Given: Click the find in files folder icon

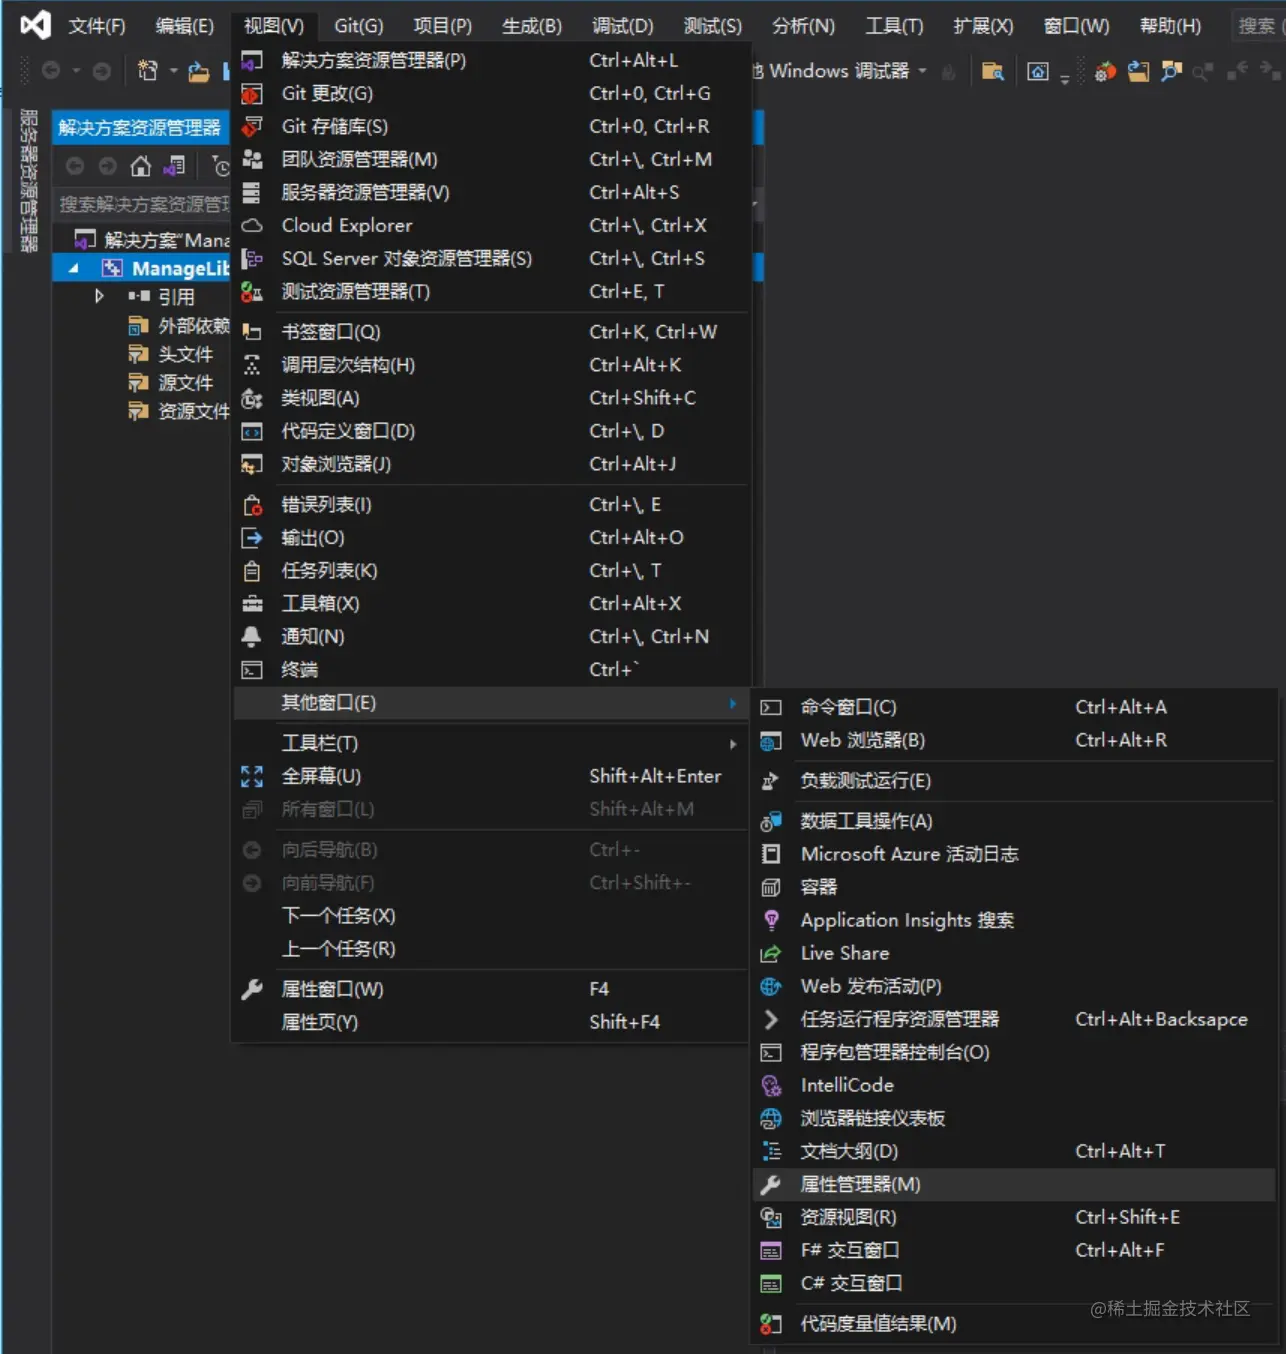Looking at the screenshot, I should pyautogui.click(x=992, y=71).
